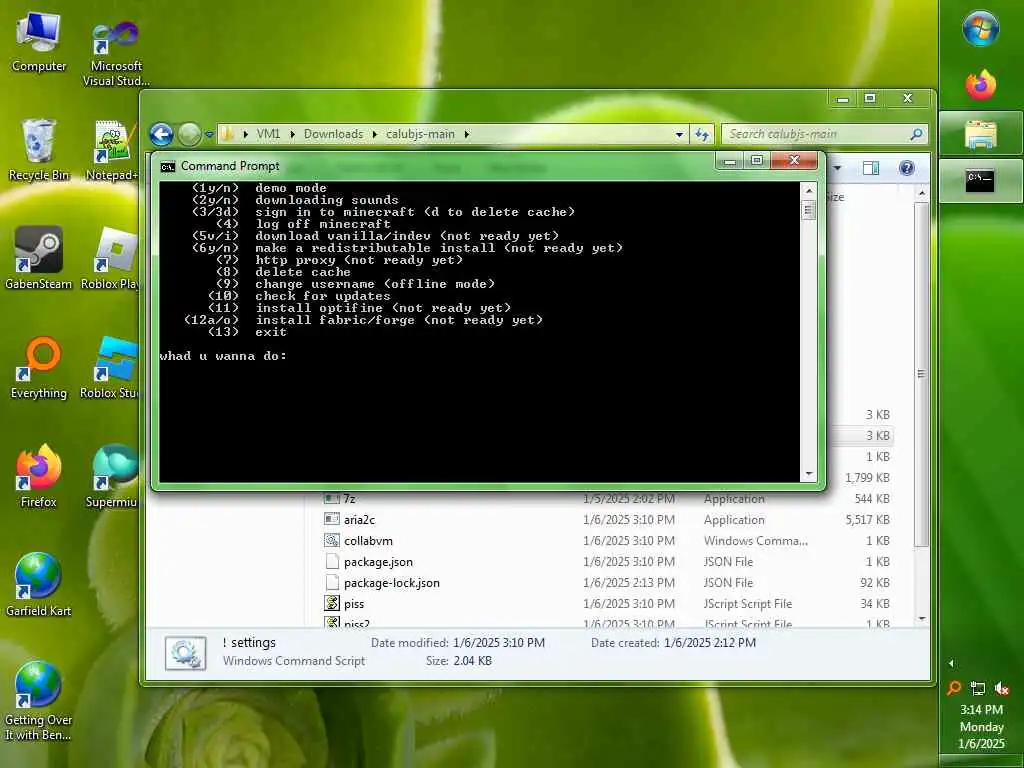Toggle the Explorer preview pane button
This screenshot has height=768, width=1024.
tap(871, 168)
